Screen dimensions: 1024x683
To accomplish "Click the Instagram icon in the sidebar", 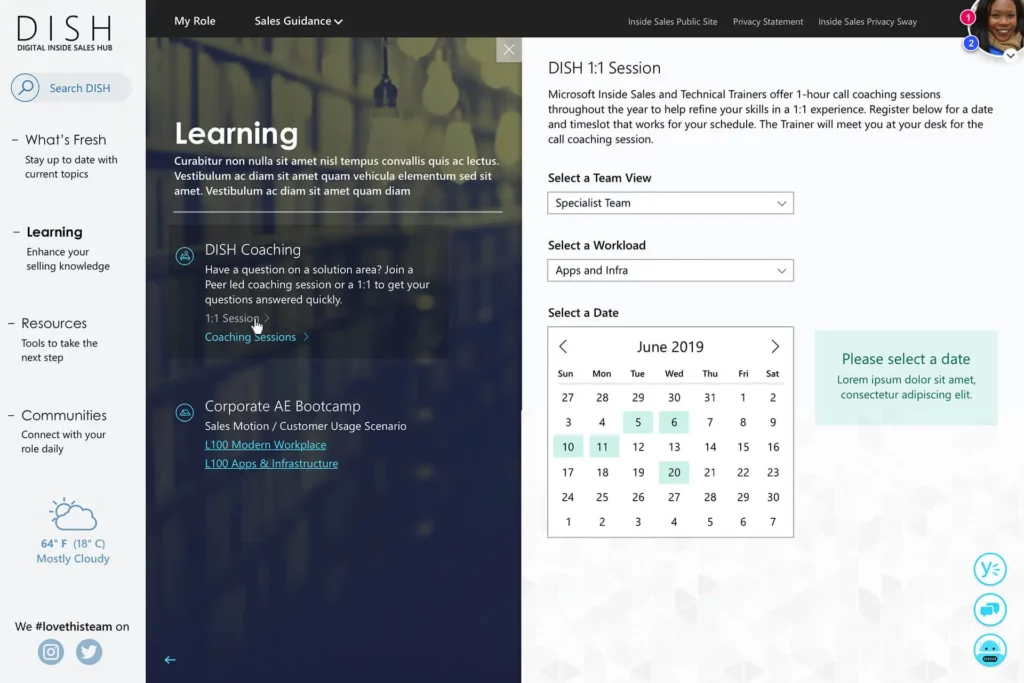I will coord(51,652).
